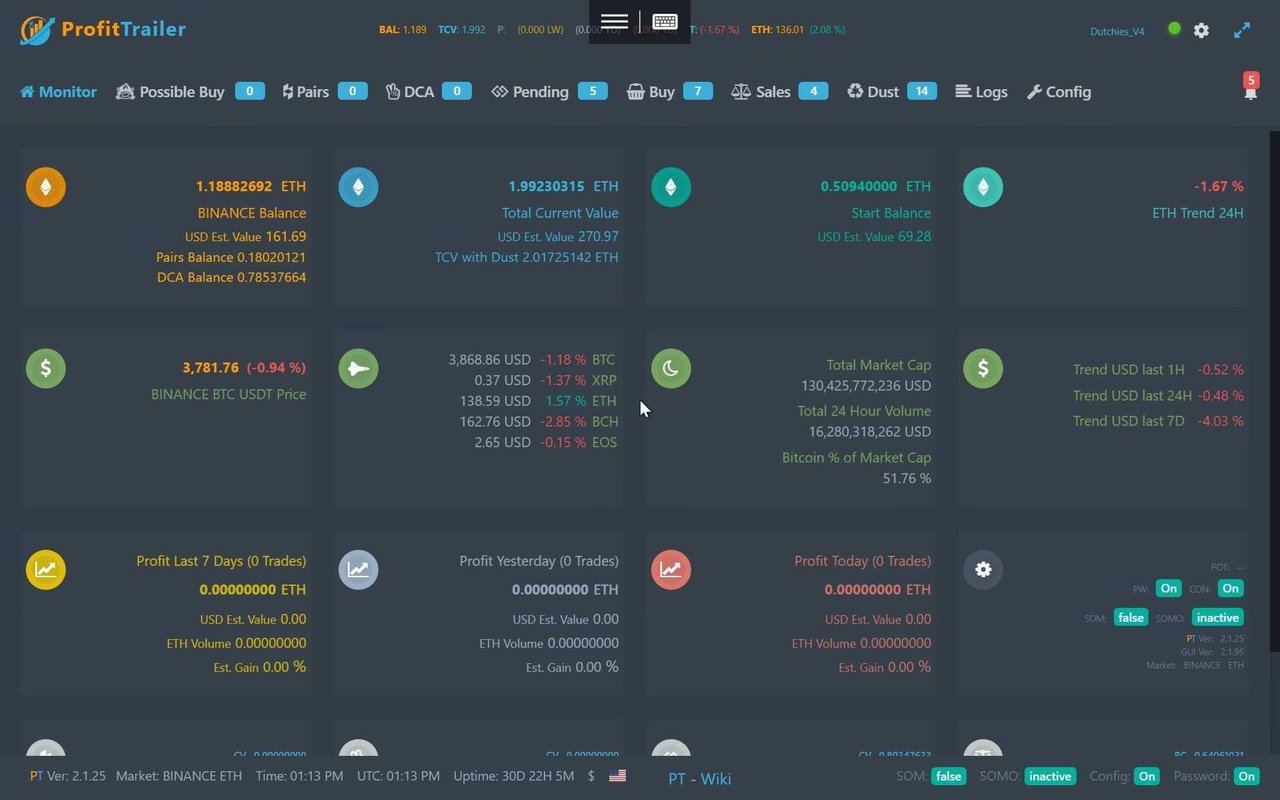The height and width of the screenshot is (800, 1280).
Task: Toggle the CON On badge in status card
Action: click(1231, 588)
